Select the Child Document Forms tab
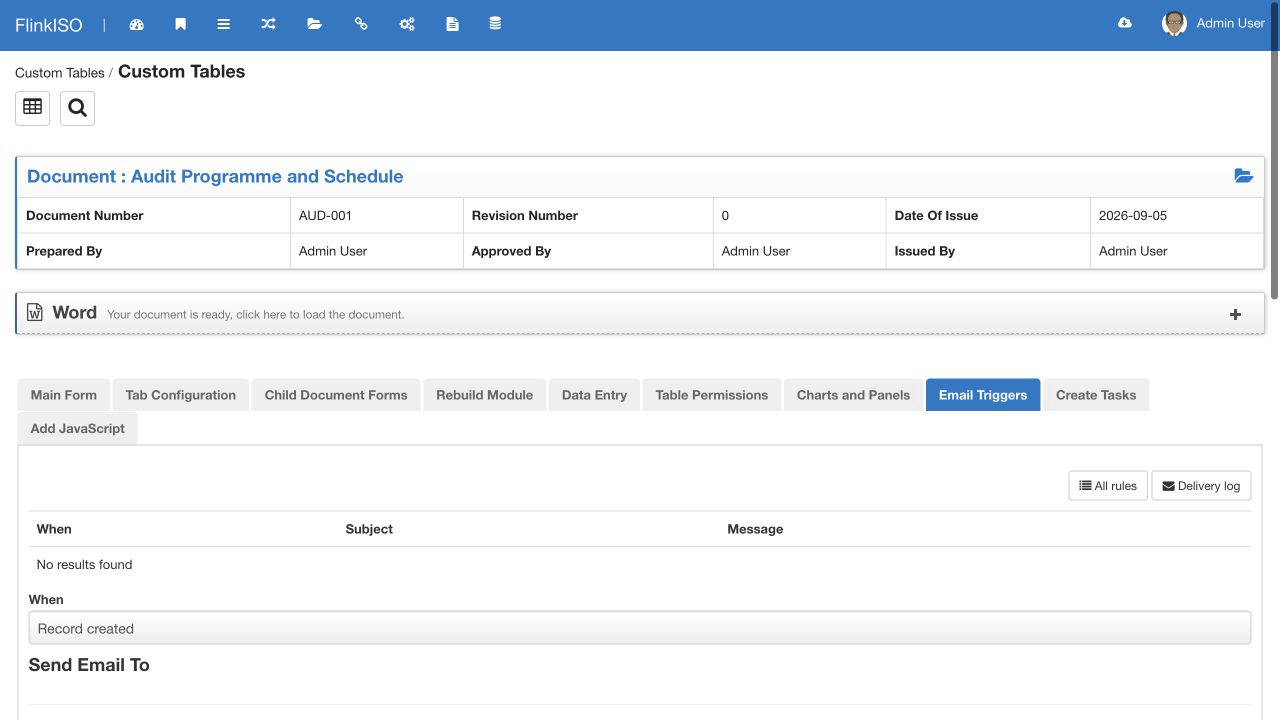Screen dimensions: 1280x720 (x=336, y=395)
